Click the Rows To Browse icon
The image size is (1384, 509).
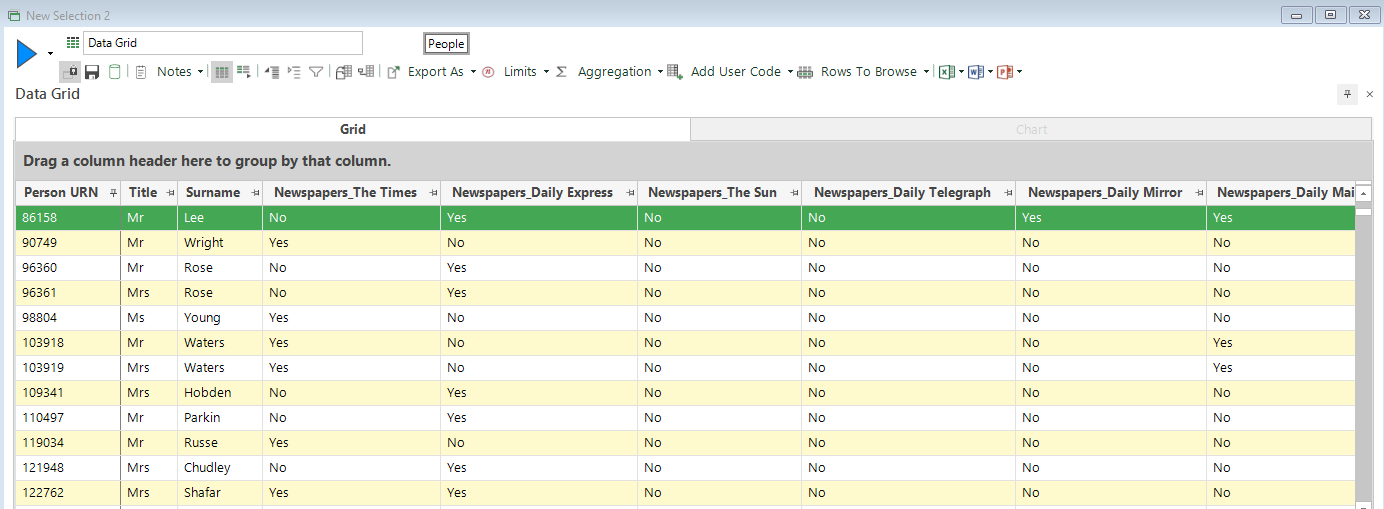[805, 72]
